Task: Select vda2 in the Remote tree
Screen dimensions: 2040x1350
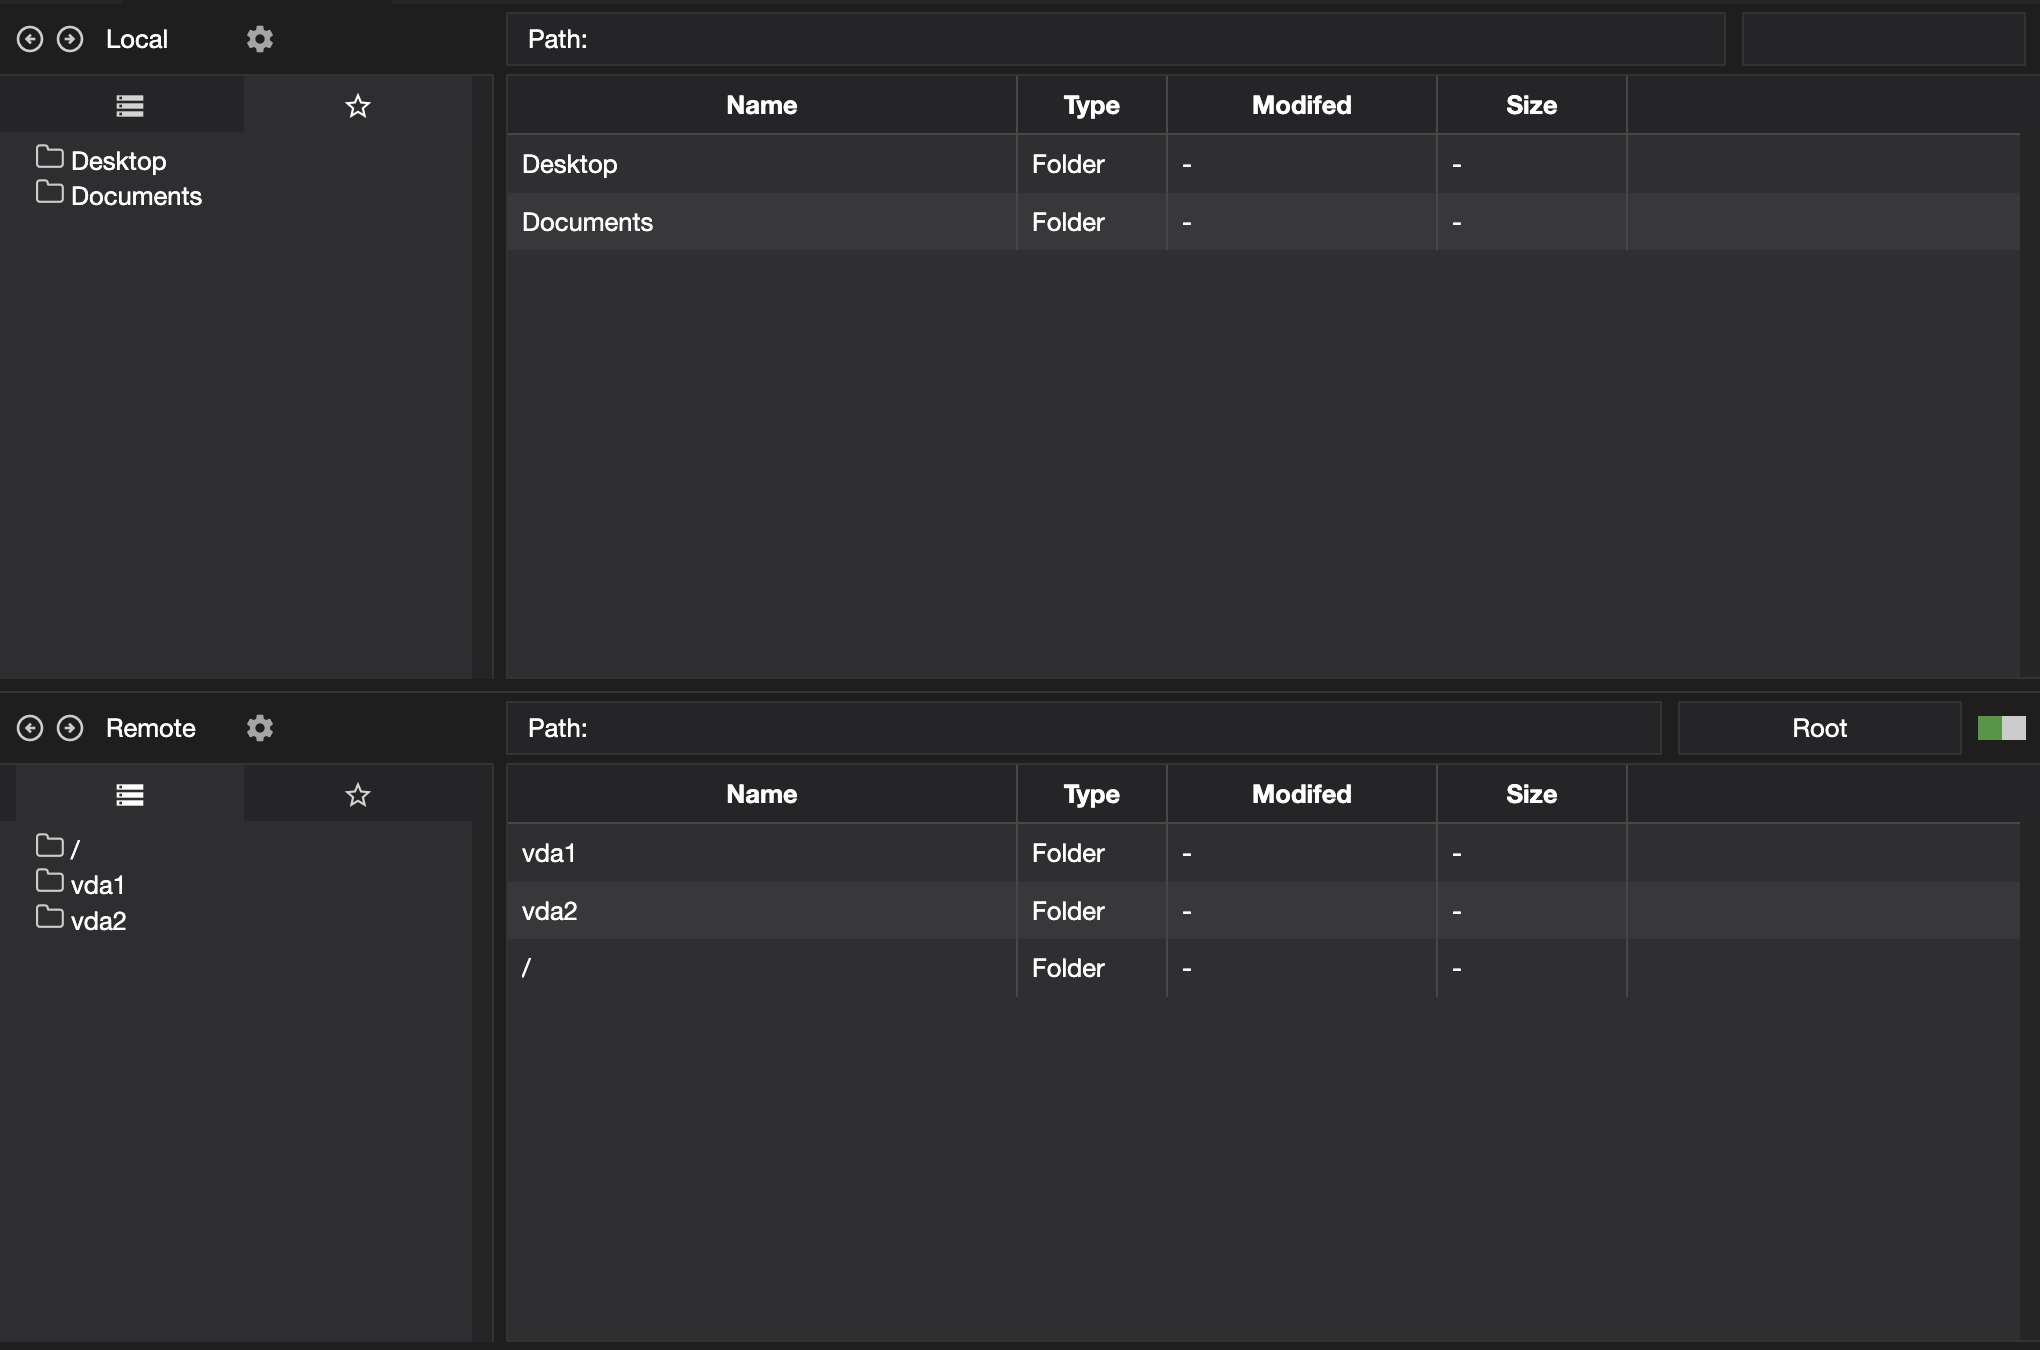Action: tap(99, 921)
